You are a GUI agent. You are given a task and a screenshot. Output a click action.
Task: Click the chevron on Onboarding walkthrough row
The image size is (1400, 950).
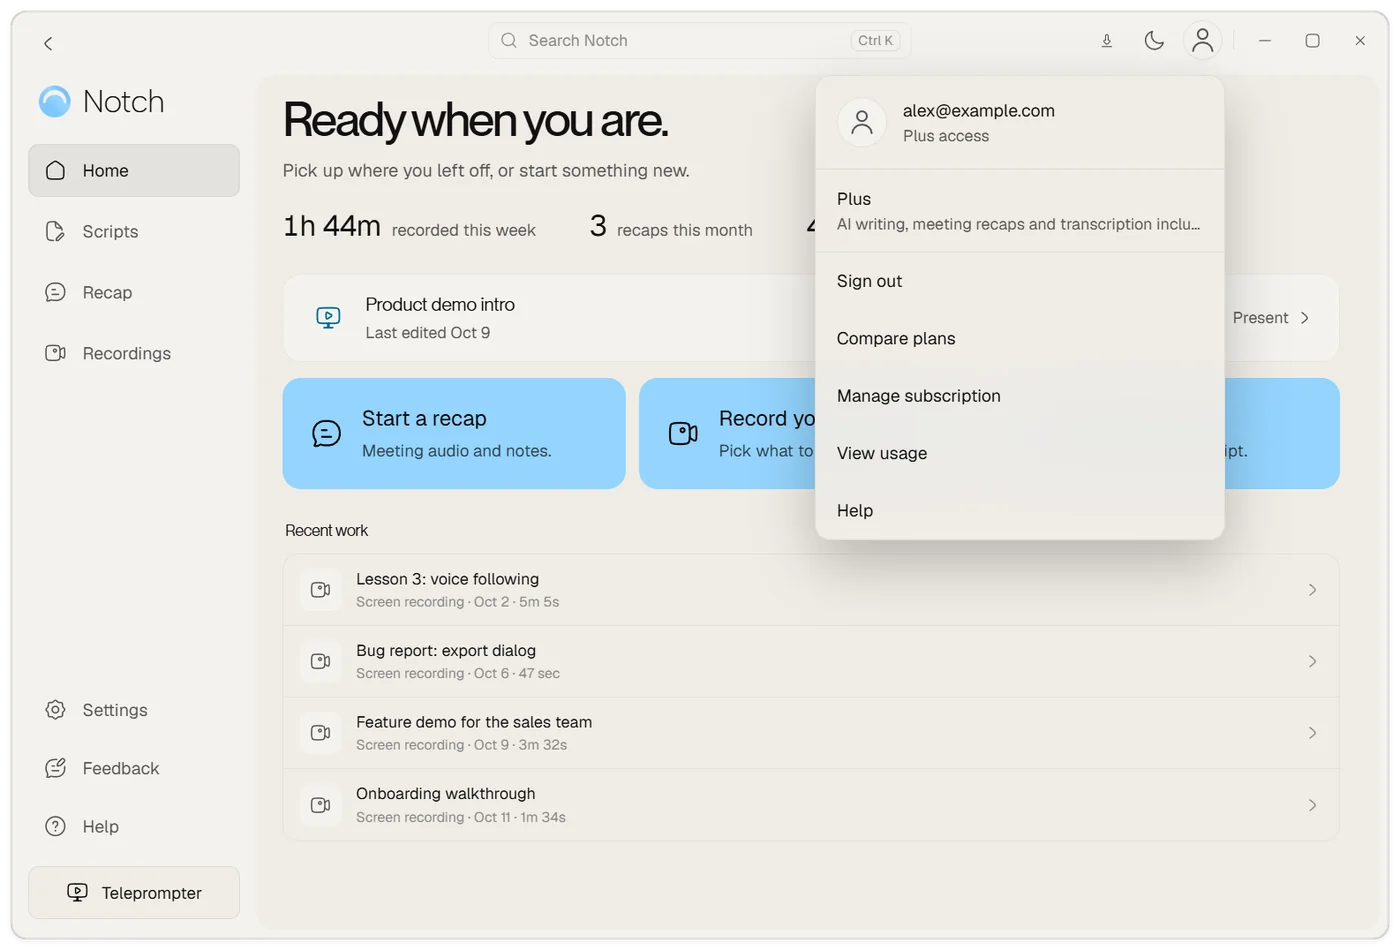1312,805
